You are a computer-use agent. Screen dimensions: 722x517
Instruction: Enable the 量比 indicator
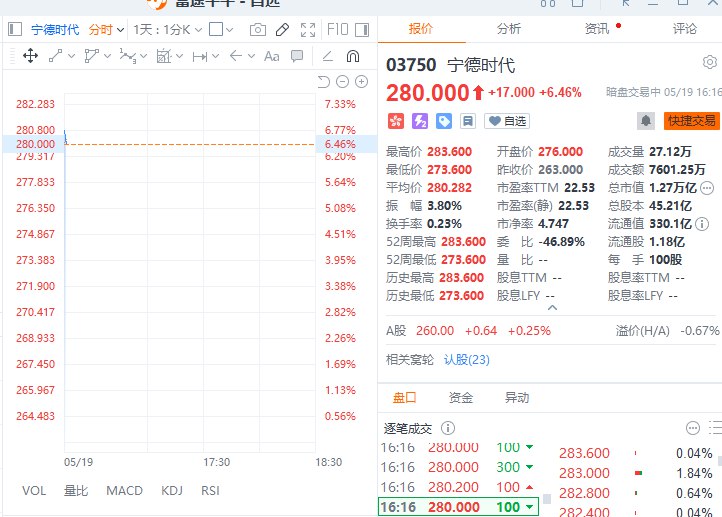click(x=76, y=491)
